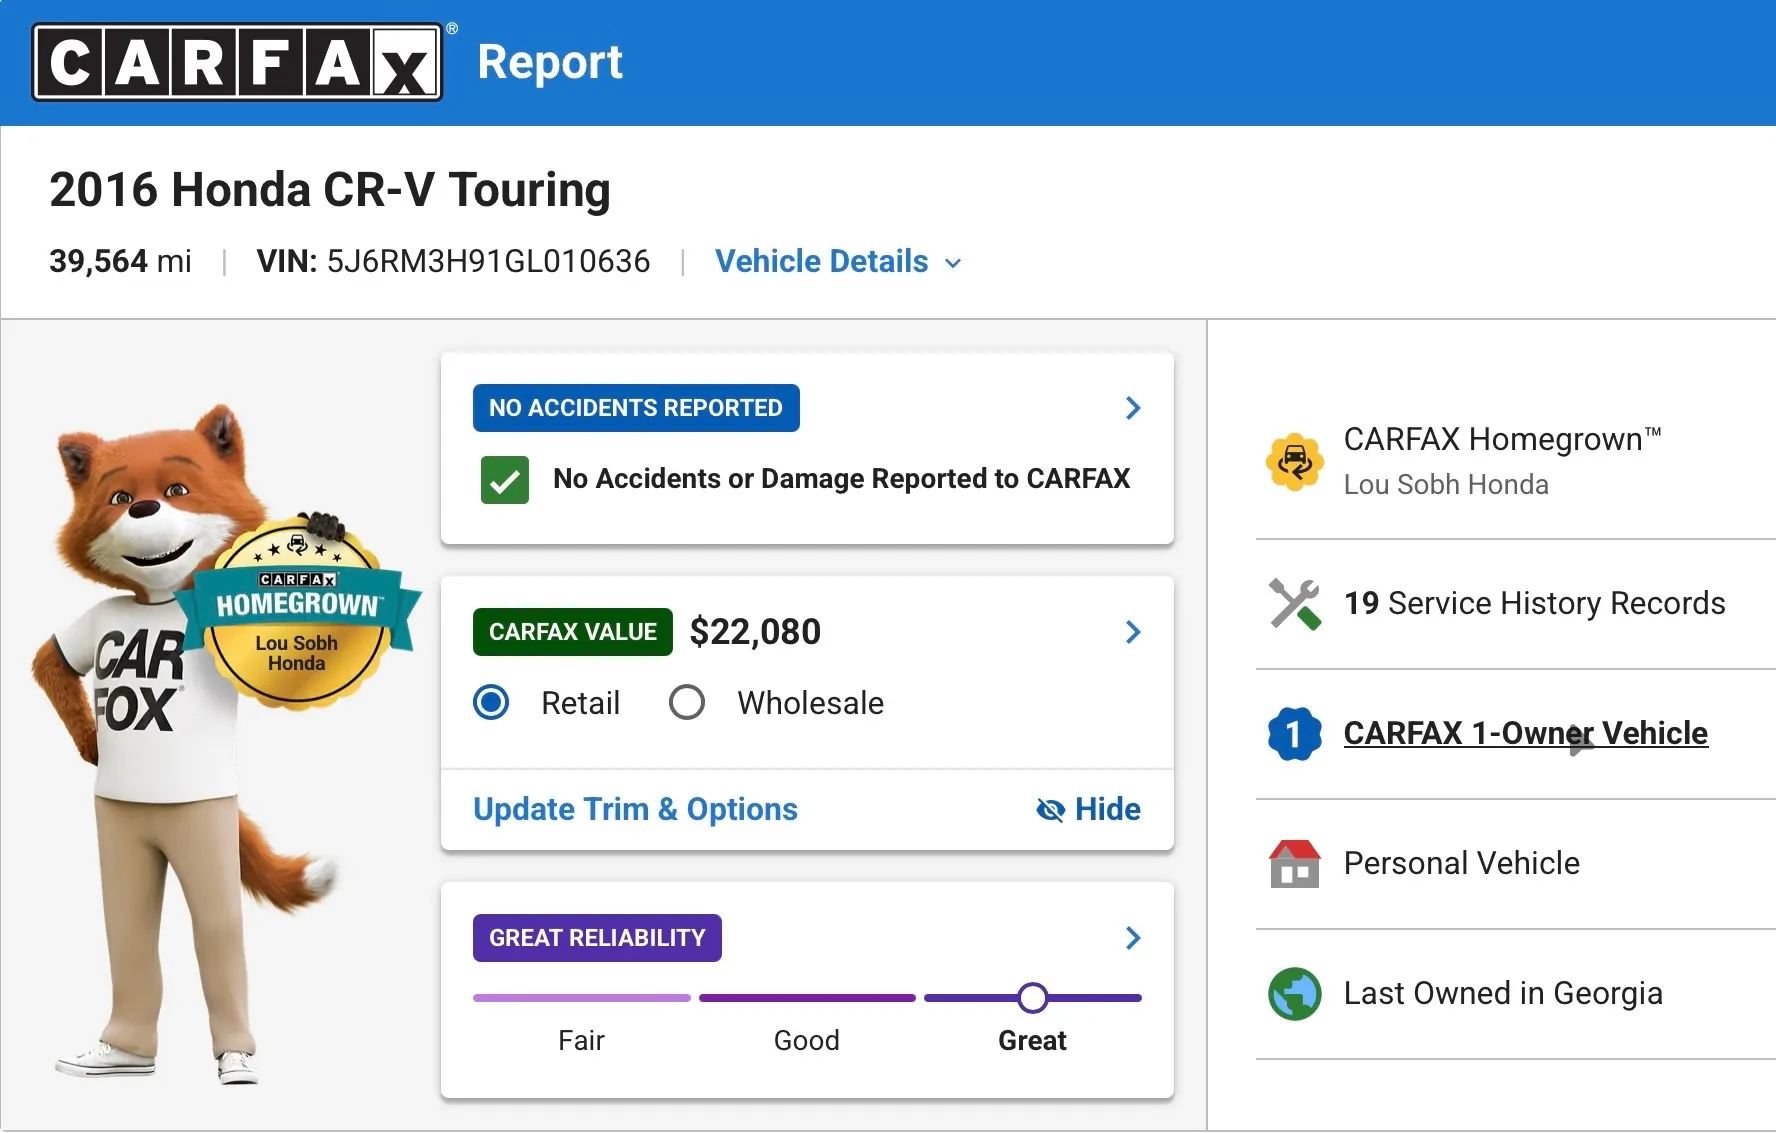Click the reliability slider circle handle

pyautogui.click(x=1033, y=998)
